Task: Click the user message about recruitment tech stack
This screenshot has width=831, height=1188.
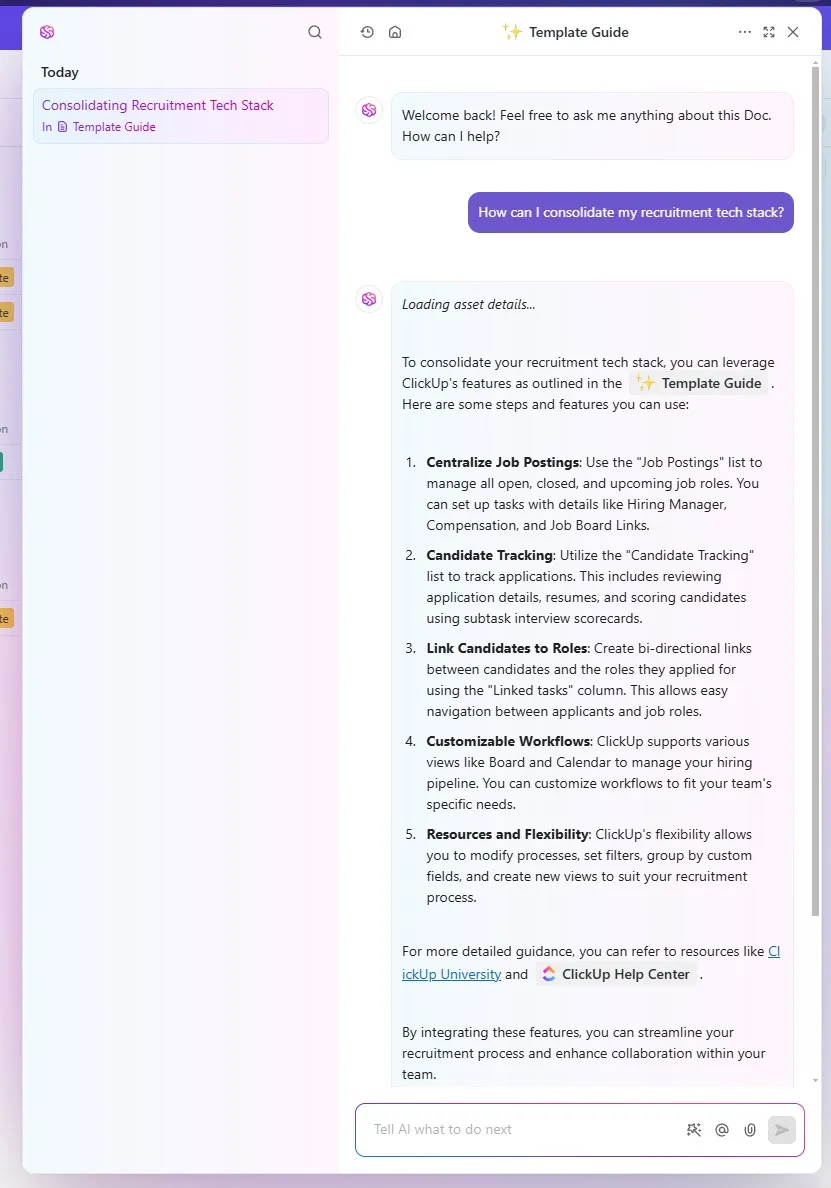Action: click(631, 212)
